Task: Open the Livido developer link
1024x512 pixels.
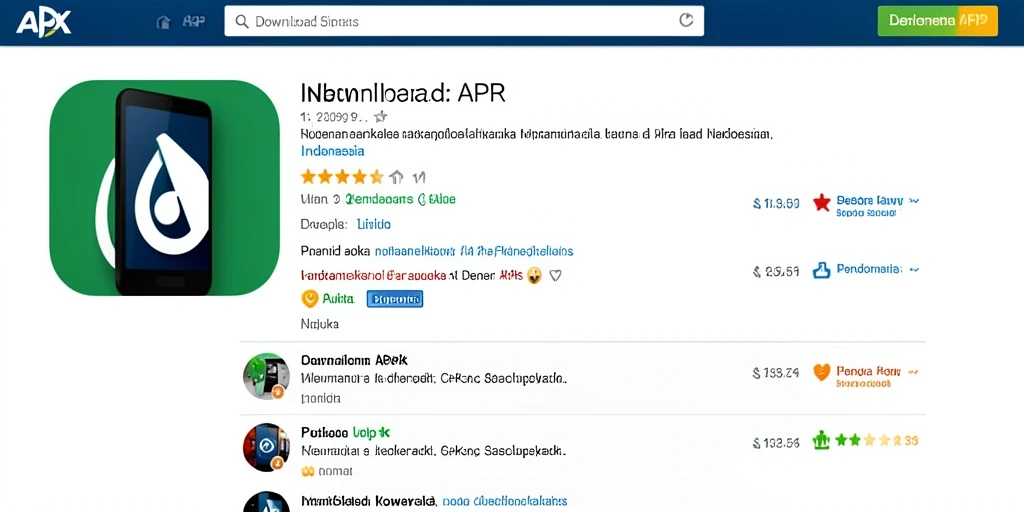Action: [374, 224]
